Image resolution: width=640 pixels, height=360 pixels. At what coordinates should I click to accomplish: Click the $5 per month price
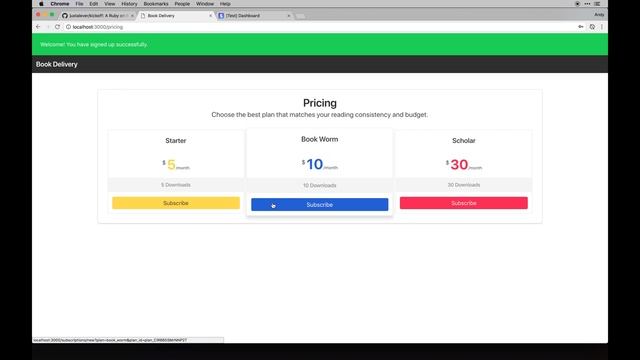[x=176, y=164]
